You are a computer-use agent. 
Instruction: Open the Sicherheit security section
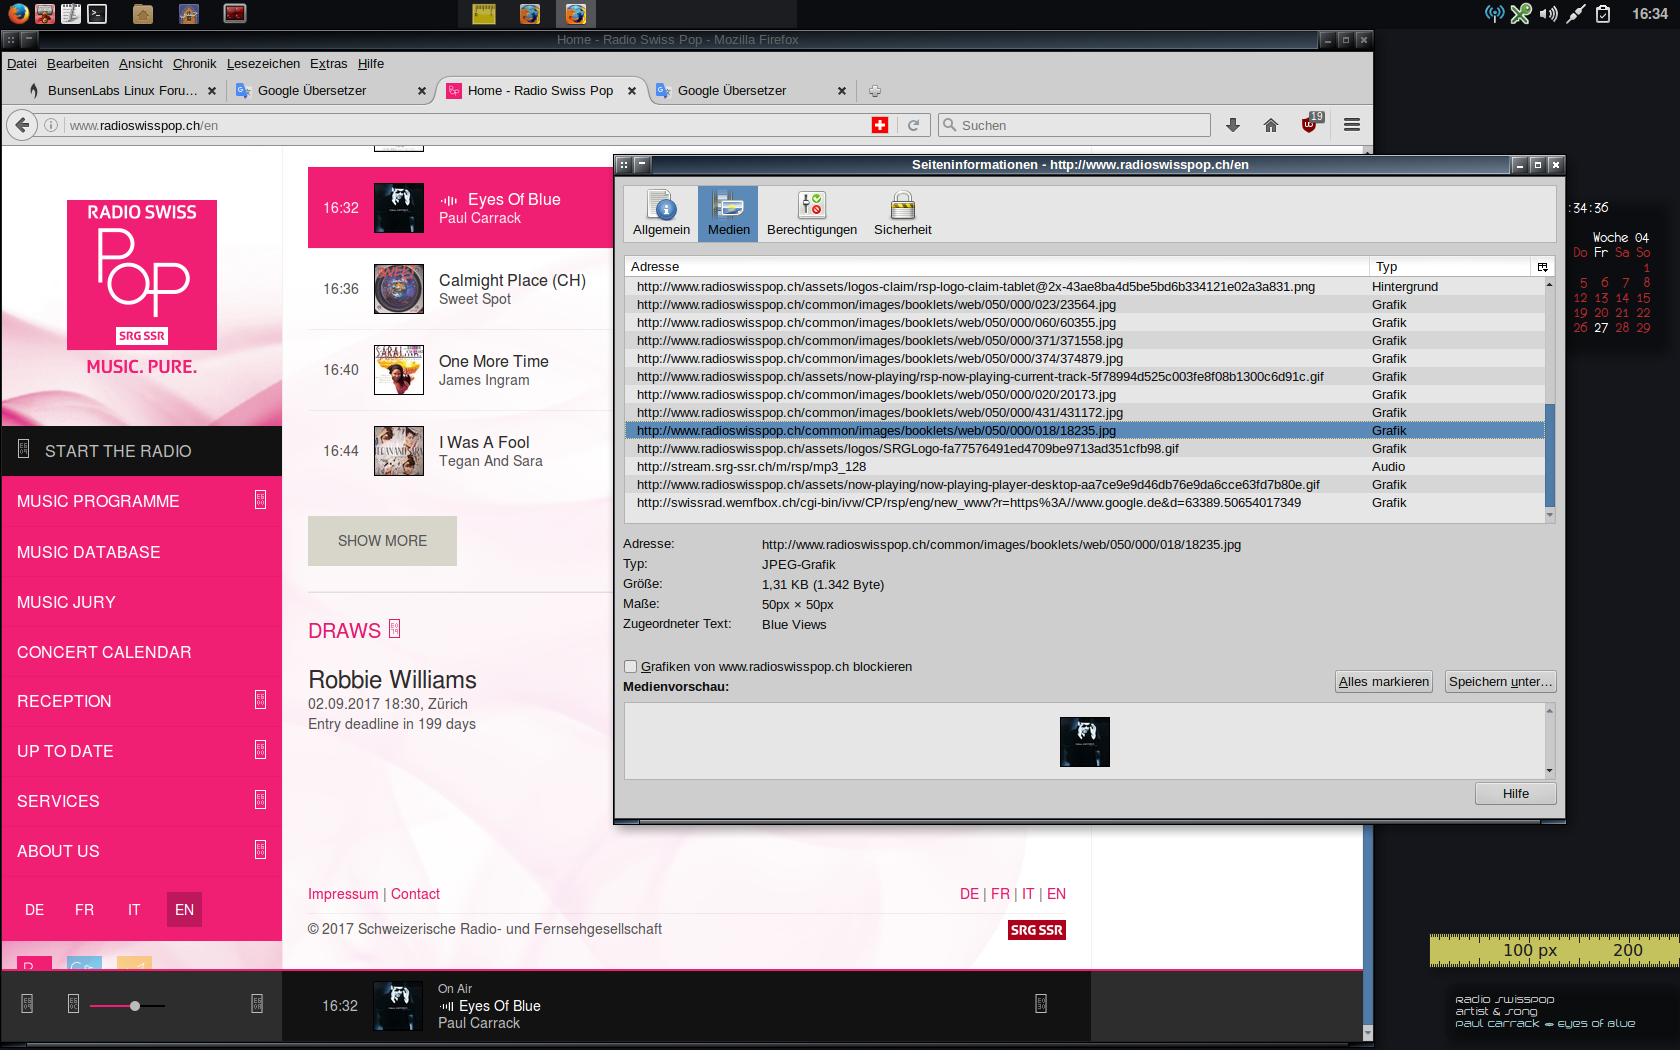tap(902, 213)
